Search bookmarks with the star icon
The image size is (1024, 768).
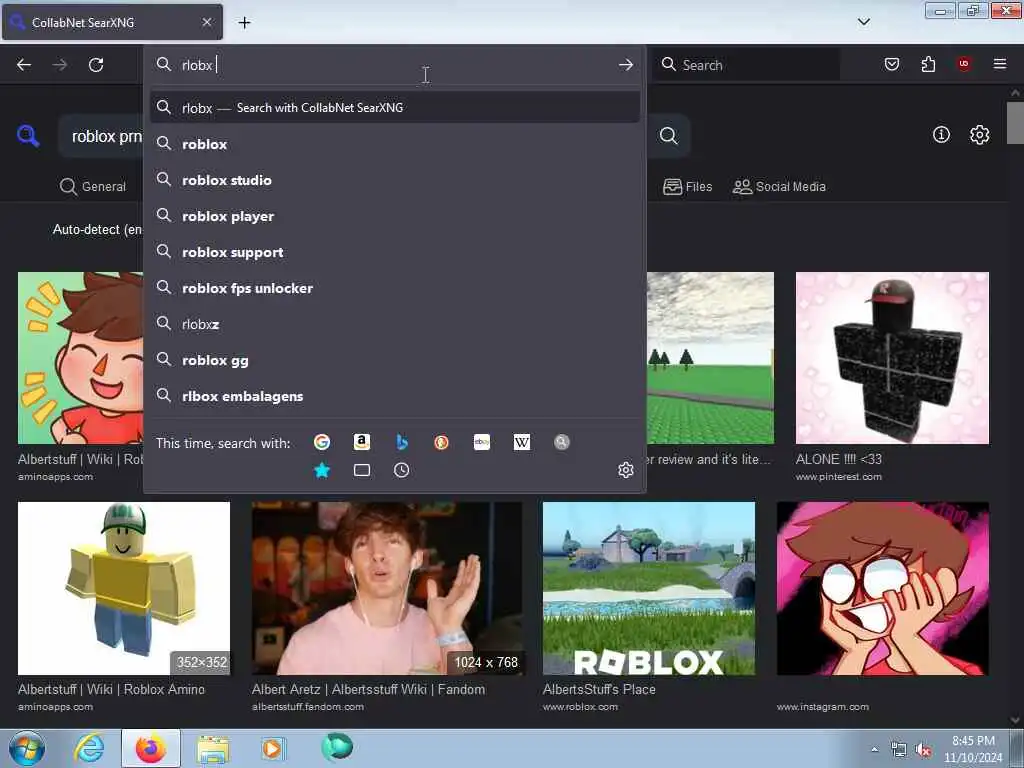[322, 470]
